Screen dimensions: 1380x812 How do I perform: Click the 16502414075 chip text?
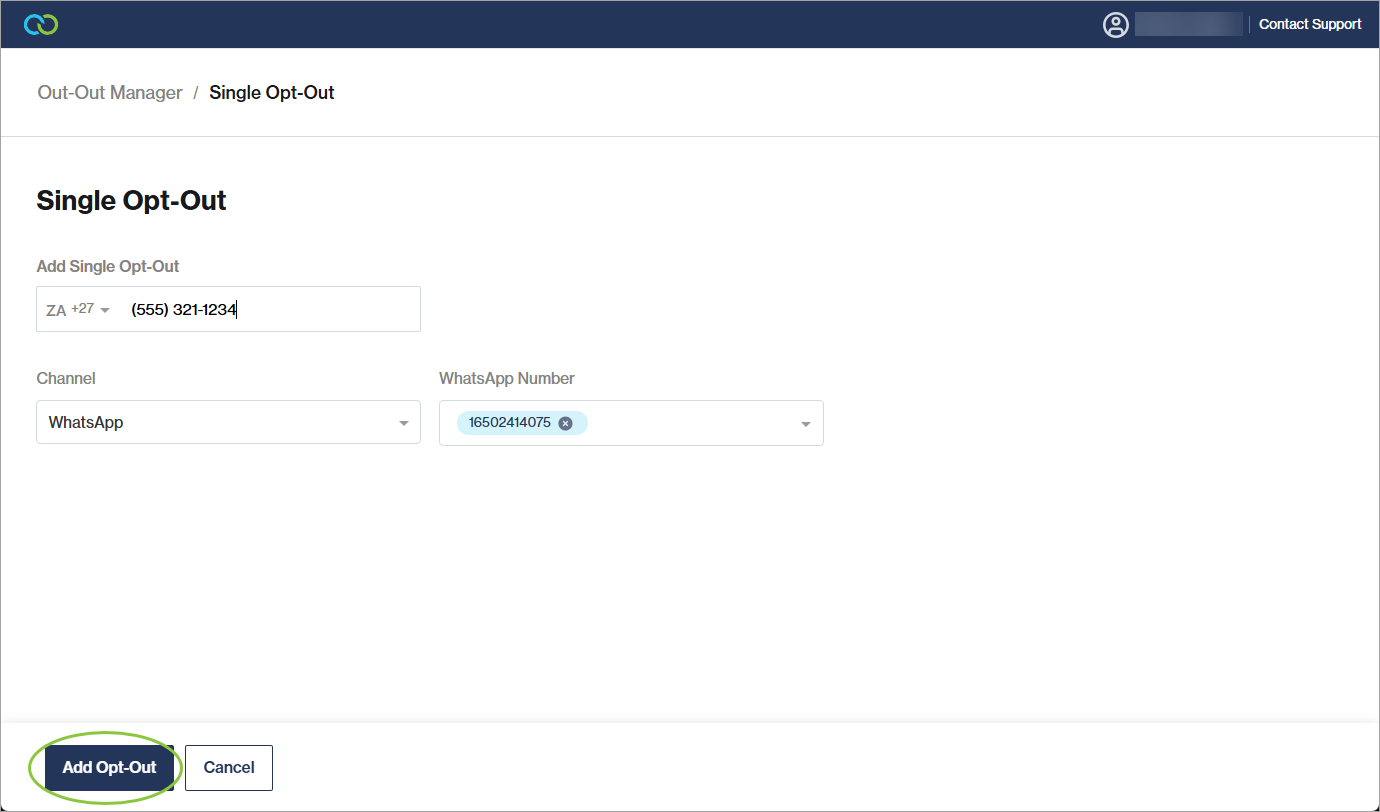pos(509,423)
